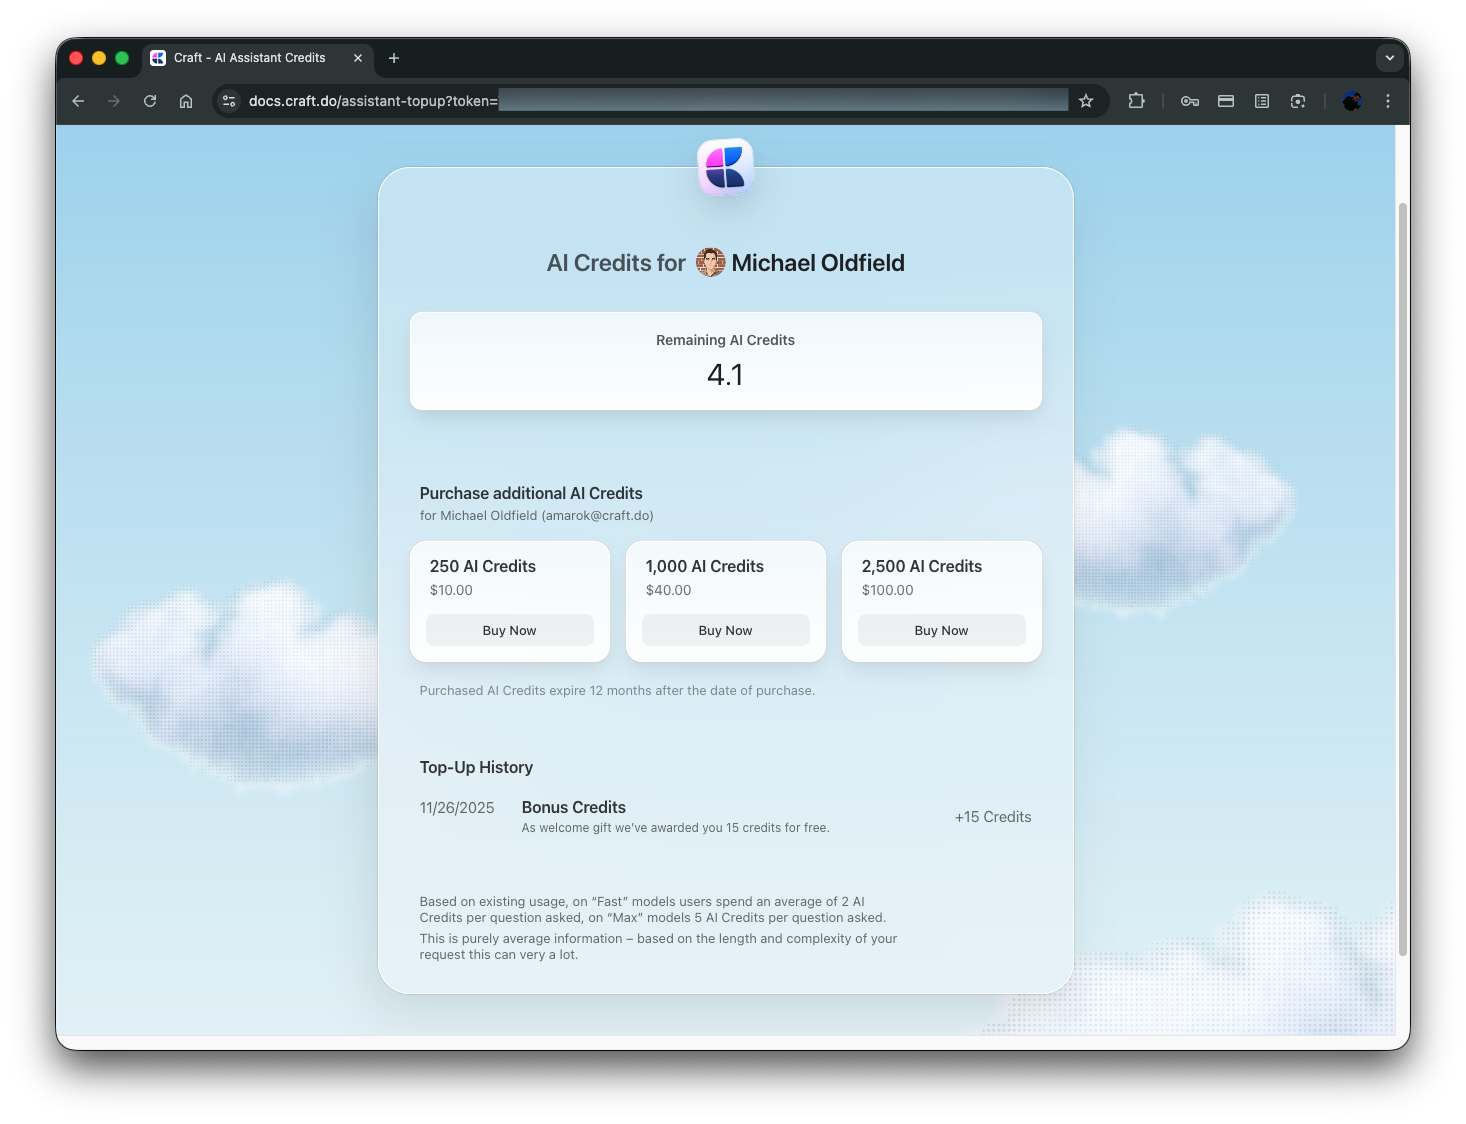This screenshot has width=1466, height=1124.
Task: Click the '$10.00' price
Action: pos(451,590)
